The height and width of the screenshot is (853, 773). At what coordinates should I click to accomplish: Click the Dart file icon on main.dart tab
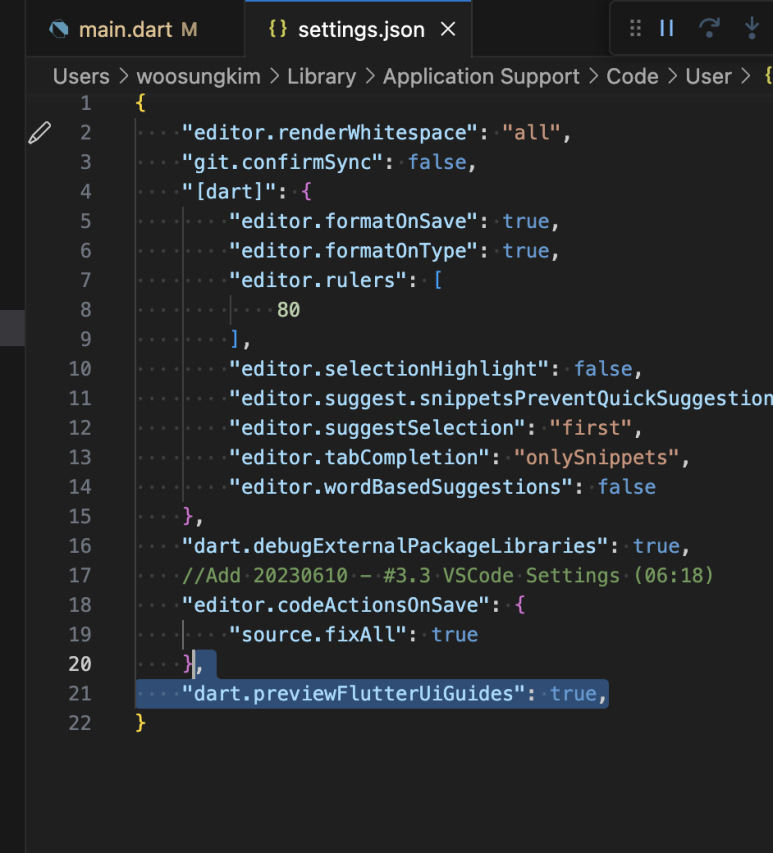[59, 29]
